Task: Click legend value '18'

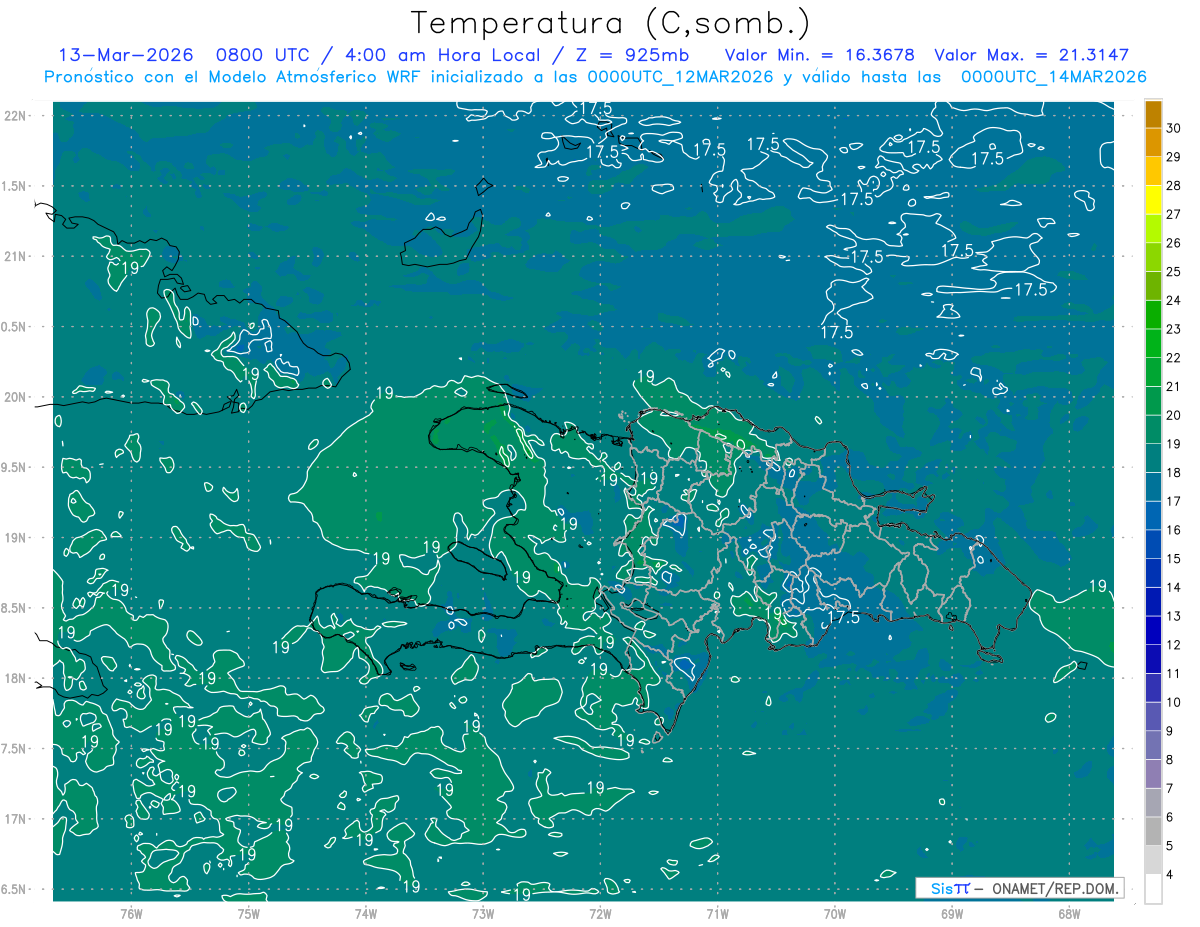Action: pyautogui.click(x=1173, y=473)
